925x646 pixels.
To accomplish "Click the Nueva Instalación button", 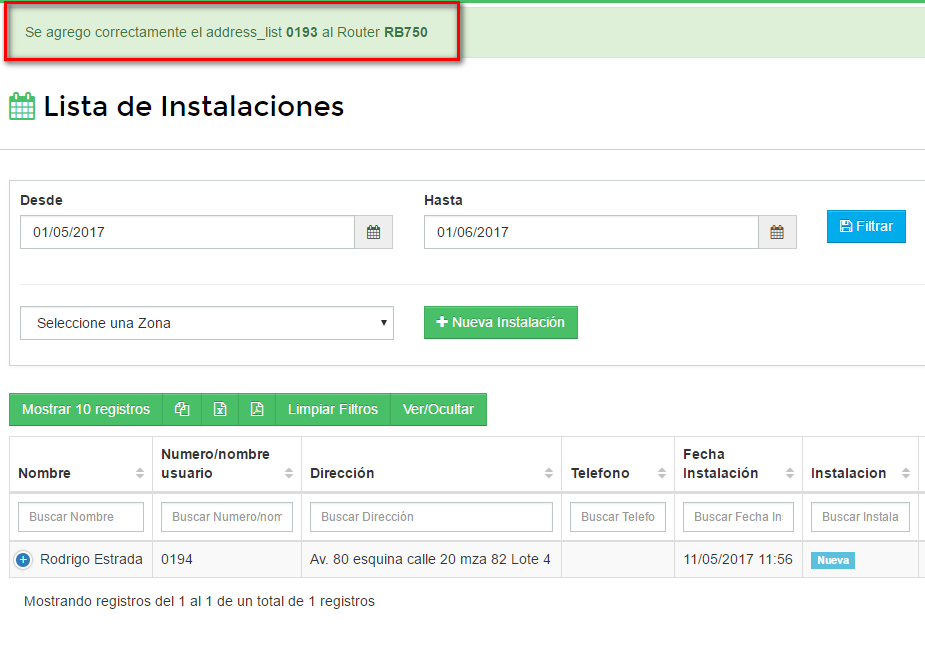I will (500, 322).
